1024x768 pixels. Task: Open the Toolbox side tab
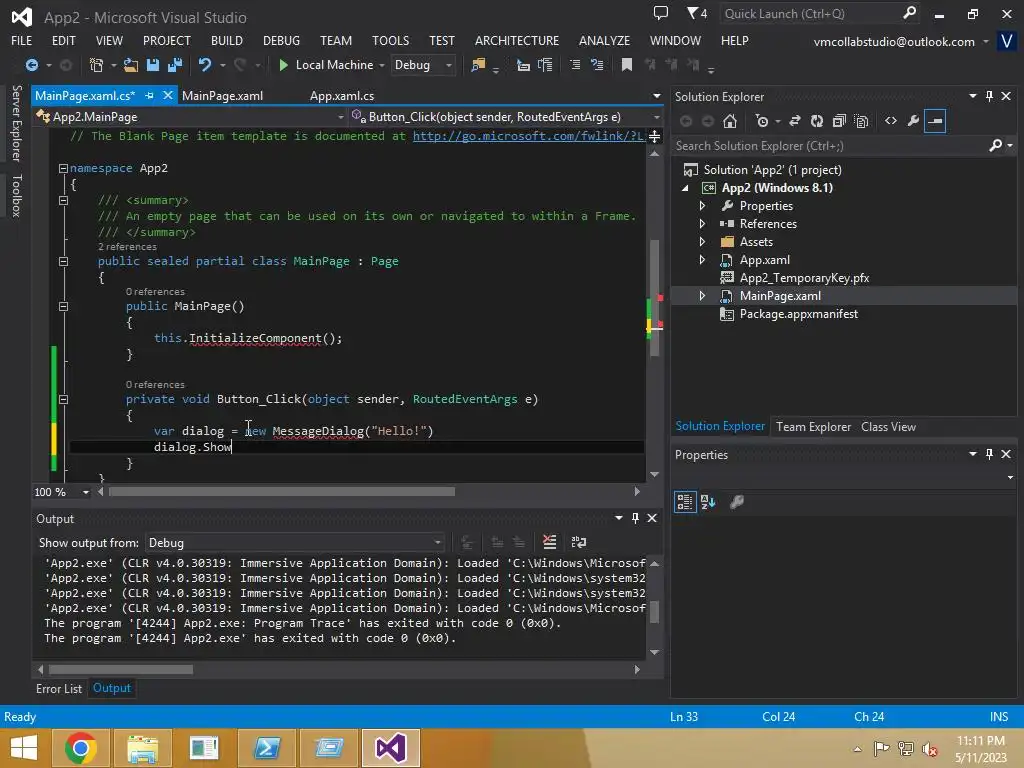click(x=17, y=196)
